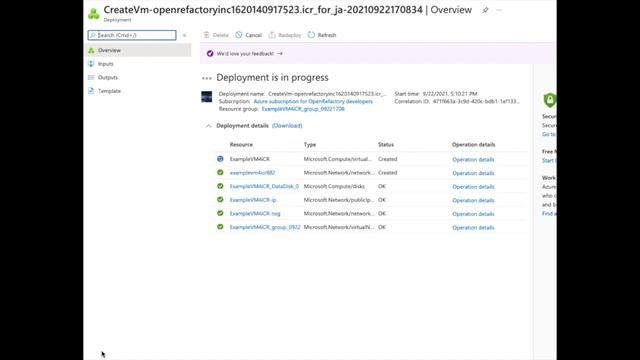Click the green check icon for examplevm4icr882

pyautogui.click(x=220, y=172)
